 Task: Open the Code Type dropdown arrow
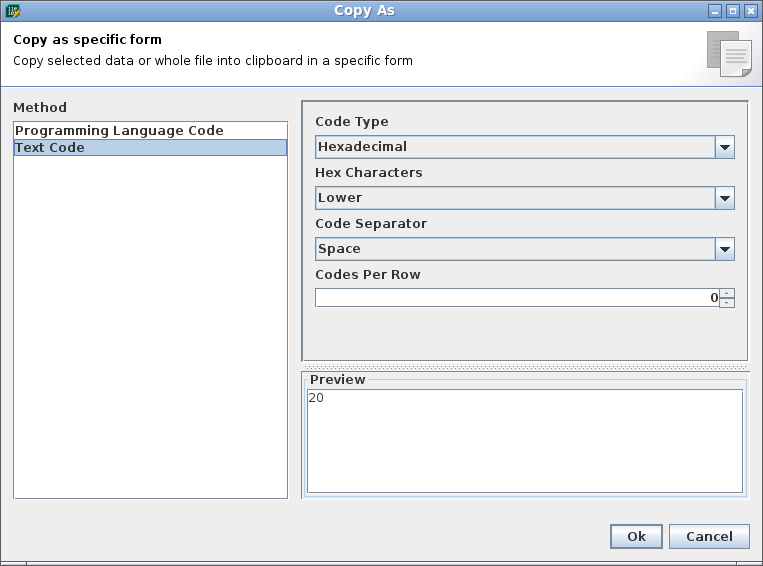(x=725, y=147)
